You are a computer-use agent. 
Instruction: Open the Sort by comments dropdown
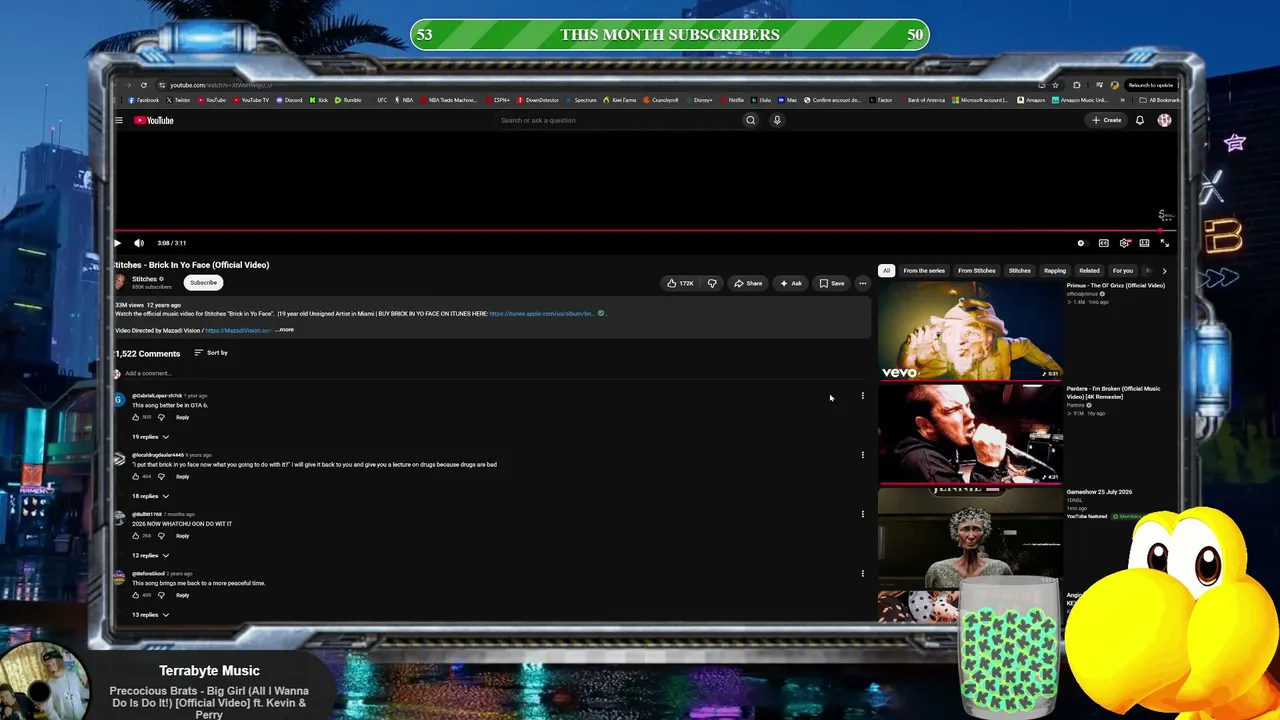[x=211, y=353]
